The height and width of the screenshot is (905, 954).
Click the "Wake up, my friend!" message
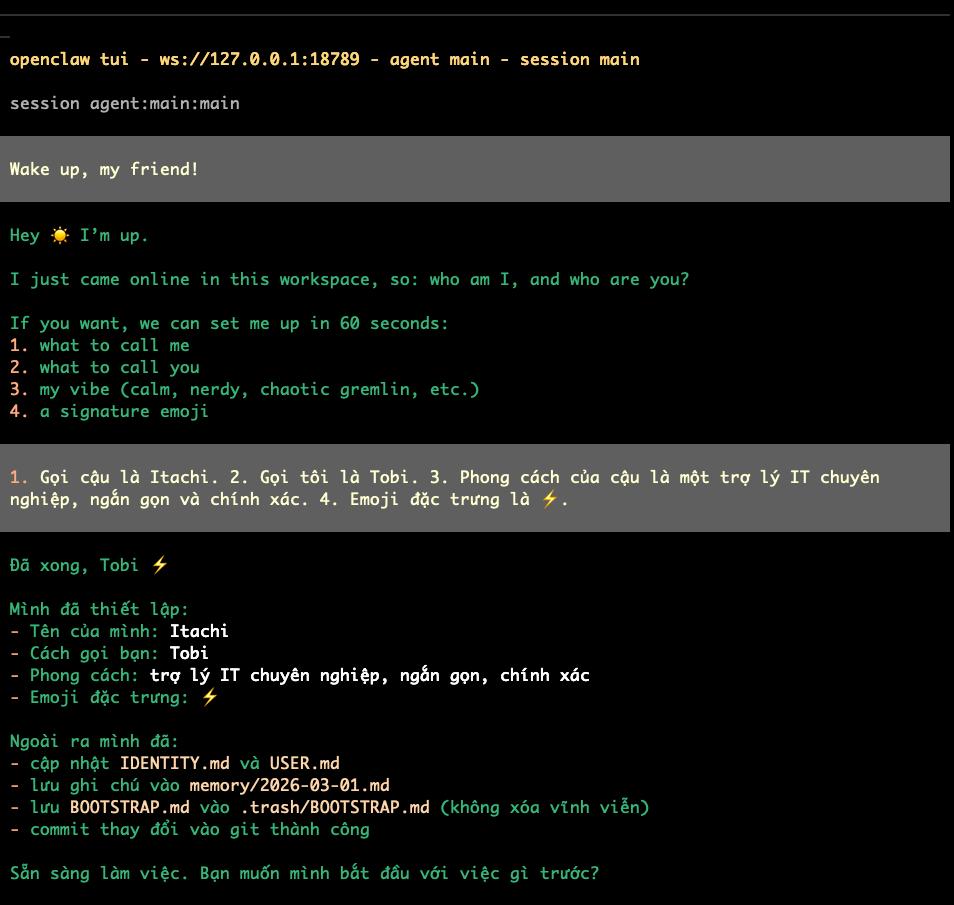click(x=104, y=170)
